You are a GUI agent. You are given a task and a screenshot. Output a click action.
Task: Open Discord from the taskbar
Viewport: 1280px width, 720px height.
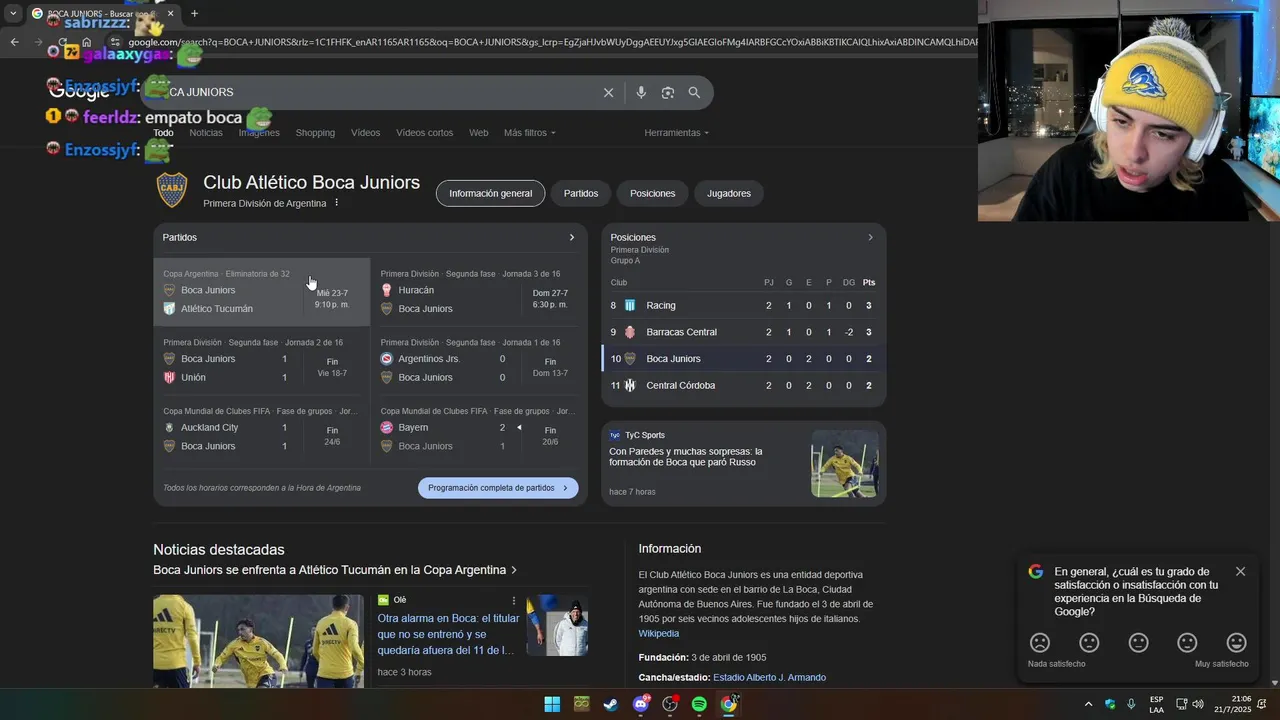coord(640,704)
